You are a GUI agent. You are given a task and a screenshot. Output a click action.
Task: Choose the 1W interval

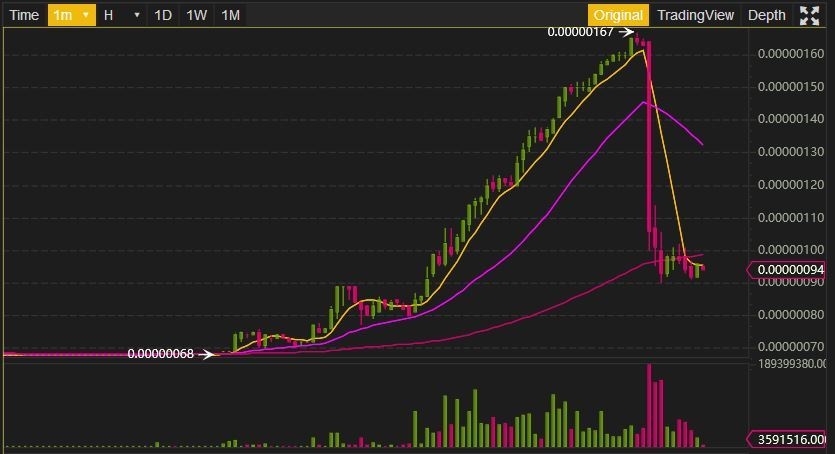[x=197, y=15]
